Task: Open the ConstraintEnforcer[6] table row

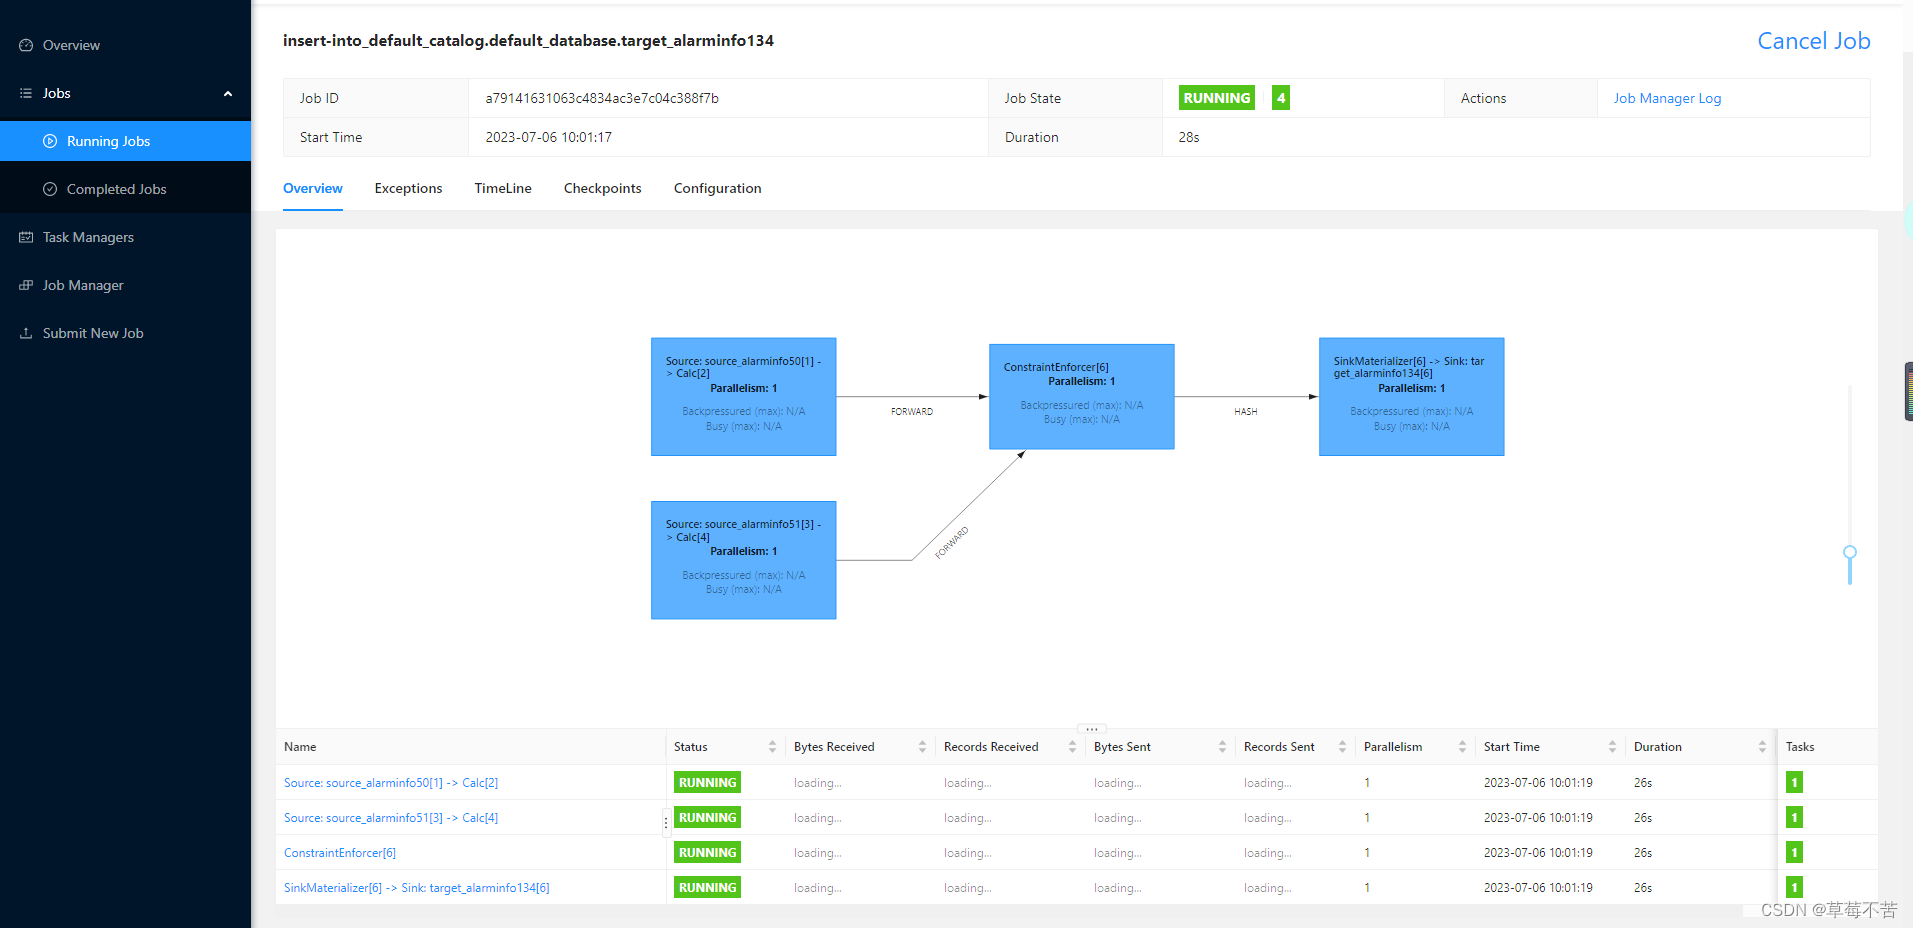Action: 340,853
